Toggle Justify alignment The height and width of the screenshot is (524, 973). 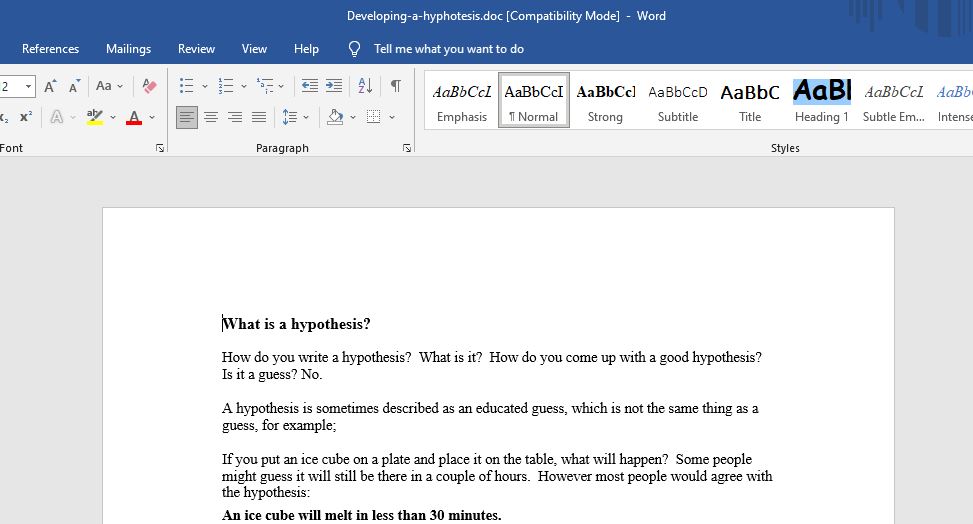(259, 117)
